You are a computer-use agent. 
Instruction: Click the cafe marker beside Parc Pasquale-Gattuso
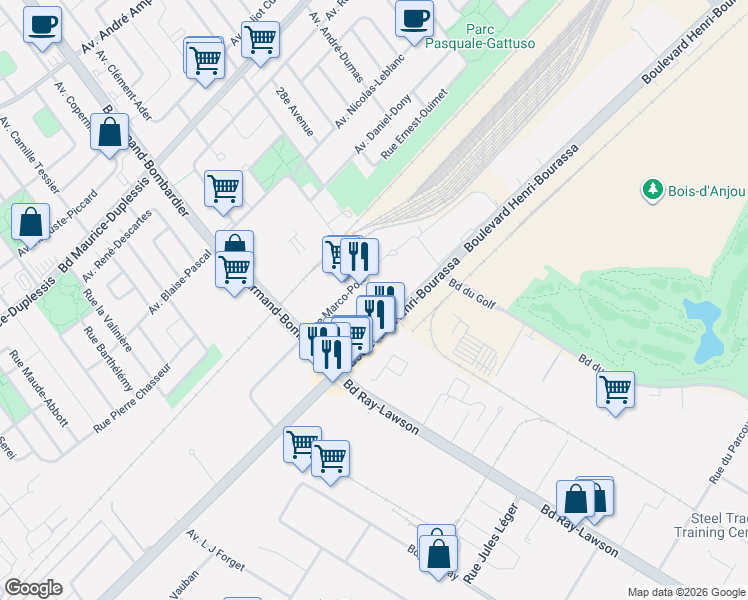[415, 20]
